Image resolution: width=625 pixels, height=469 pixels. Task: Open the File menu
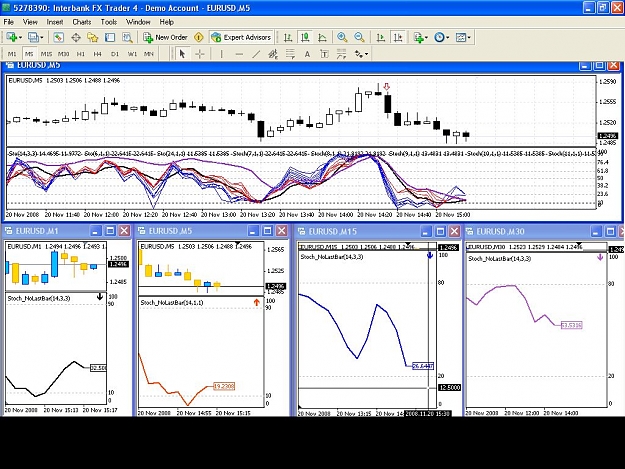click(x=8, y=22)
